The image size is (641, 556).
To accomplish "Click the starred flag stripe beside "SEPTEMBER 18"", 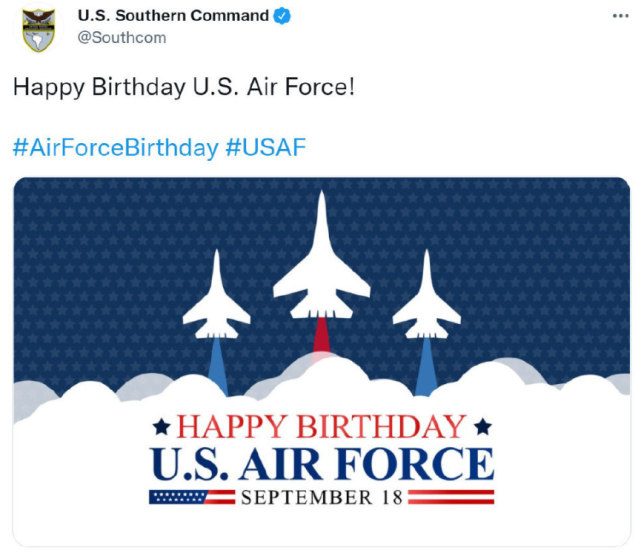I will click(192, 497).
